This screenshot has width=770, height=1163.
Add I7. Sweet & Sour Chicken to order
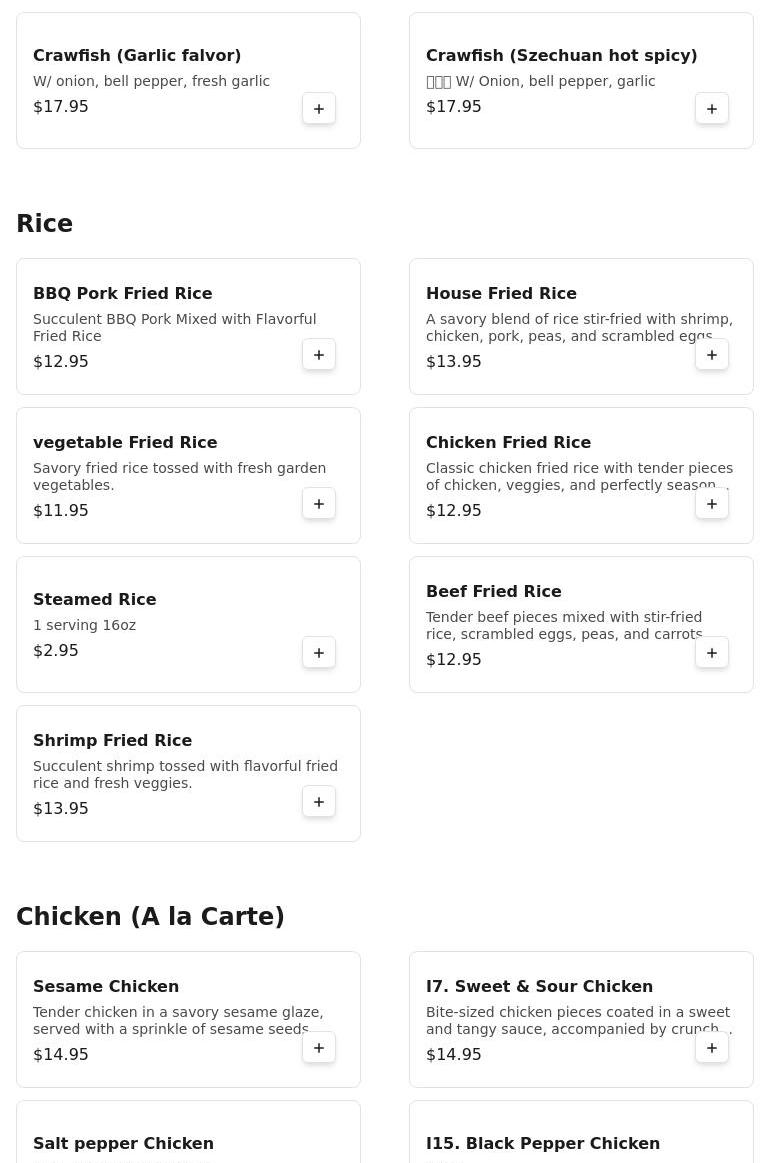click(711, 1047)
